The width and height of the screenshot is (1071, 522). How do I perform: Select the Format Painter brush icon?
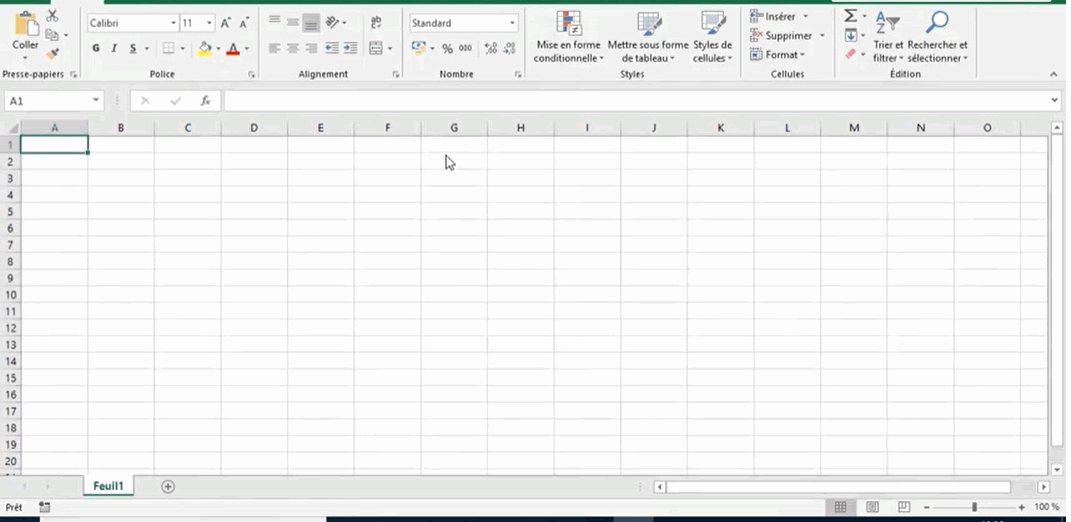(x=52, y=54)
